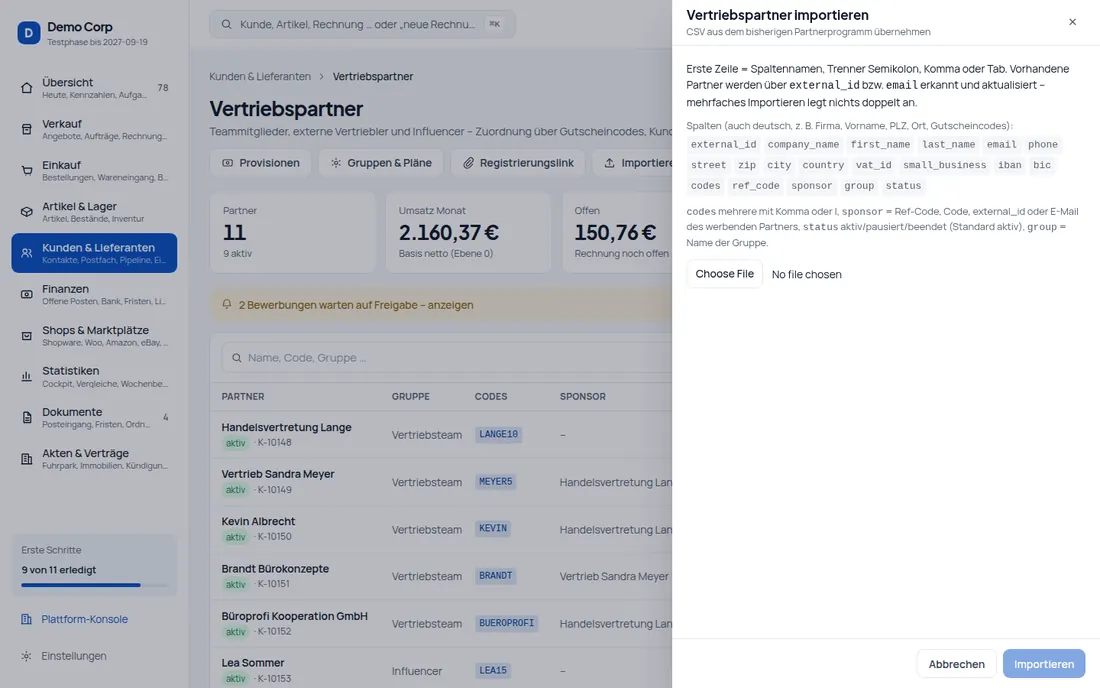Click the Demo Corp logo avatar
1100x688 pixels.
click(29, 33)
